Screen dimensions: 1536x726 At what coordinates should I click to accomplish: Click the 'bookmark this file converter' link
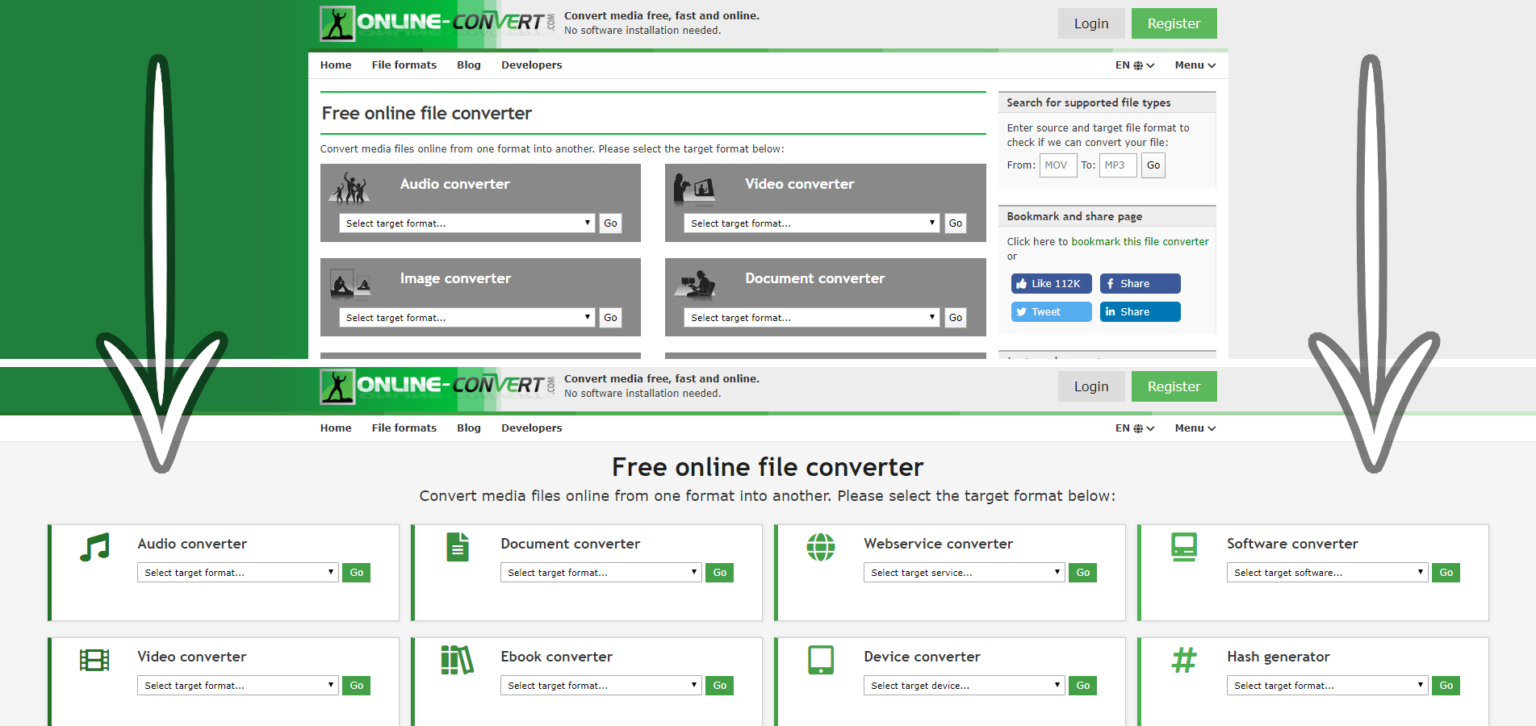point(1140,242)
